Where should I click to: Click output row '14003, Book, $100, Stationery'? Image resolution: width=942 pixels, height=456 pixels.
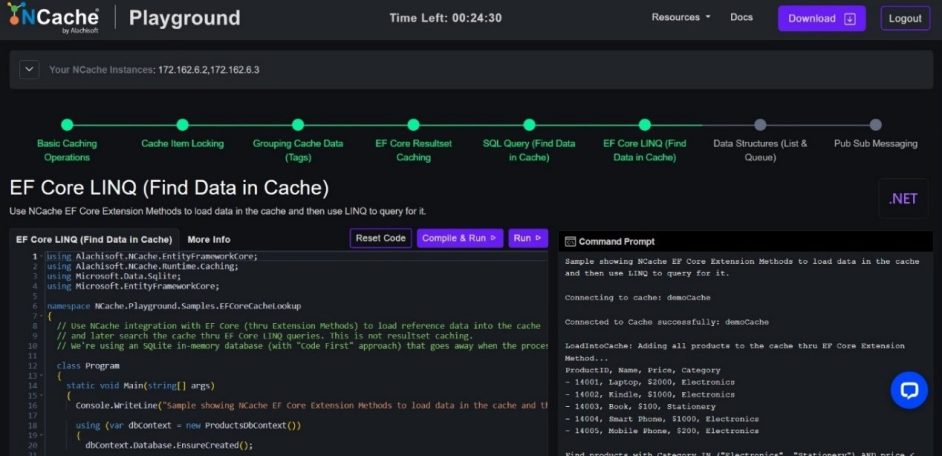coord(640,407)
